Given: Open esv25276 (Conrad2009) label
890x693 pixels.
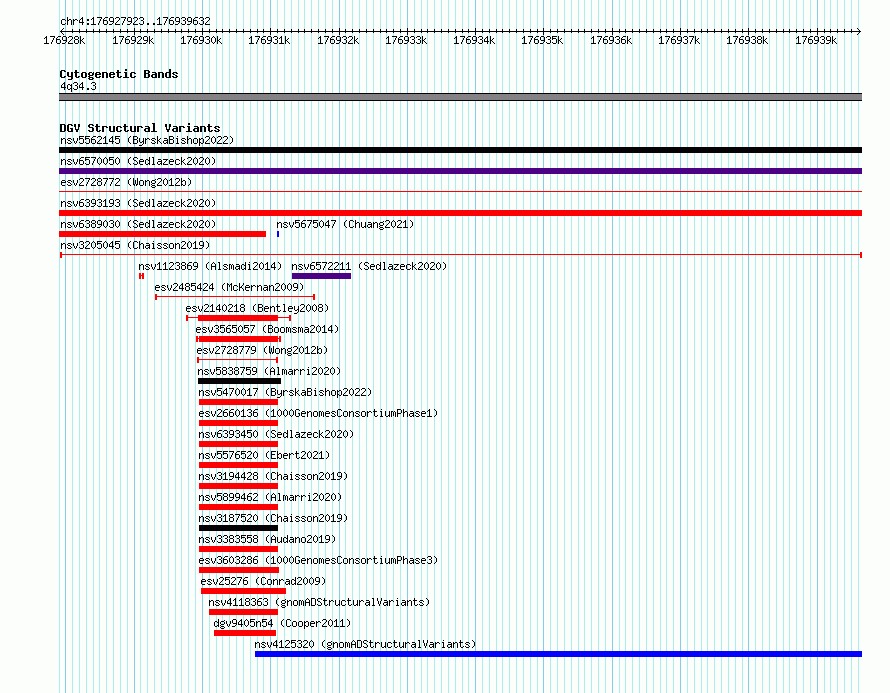Looking at the screenshot, I should pos(263,581).
